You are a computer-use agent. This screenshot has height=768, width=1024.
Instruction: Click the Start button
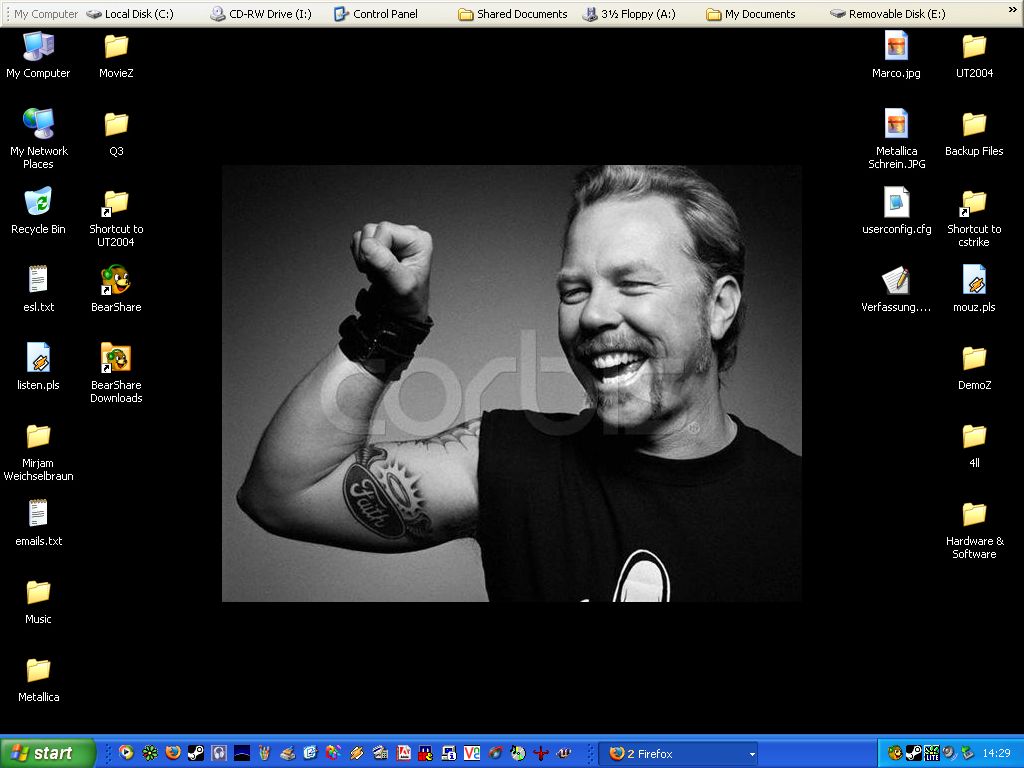[47, 753]
